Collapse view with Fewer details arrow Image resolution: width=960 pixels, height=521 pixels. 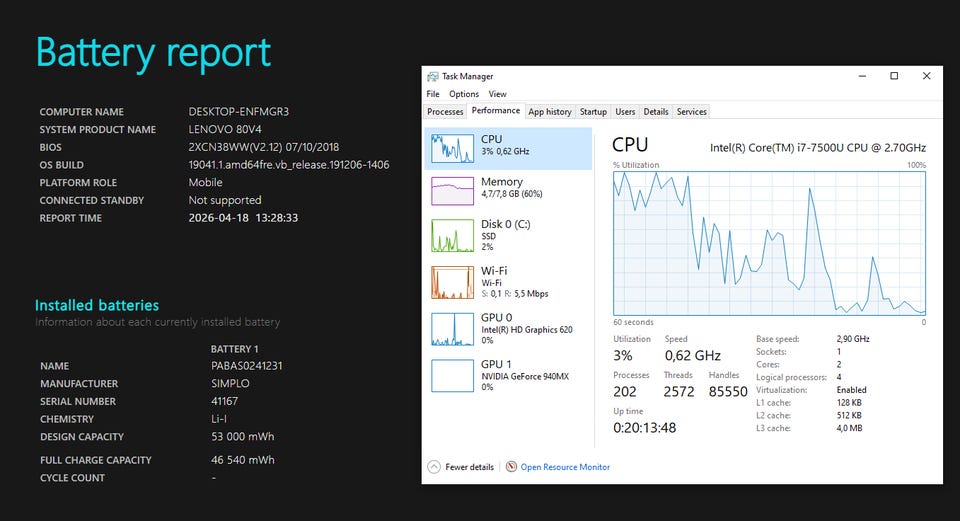pos(433,467)
